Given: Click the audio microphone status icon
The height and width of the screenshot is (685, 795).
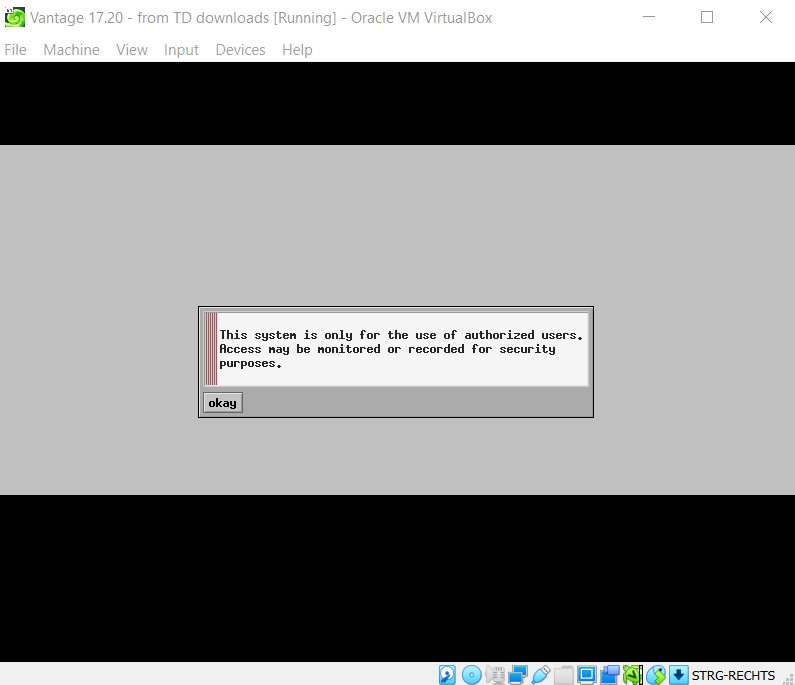Looking at the screenshot, I should (x=495, y=675).
